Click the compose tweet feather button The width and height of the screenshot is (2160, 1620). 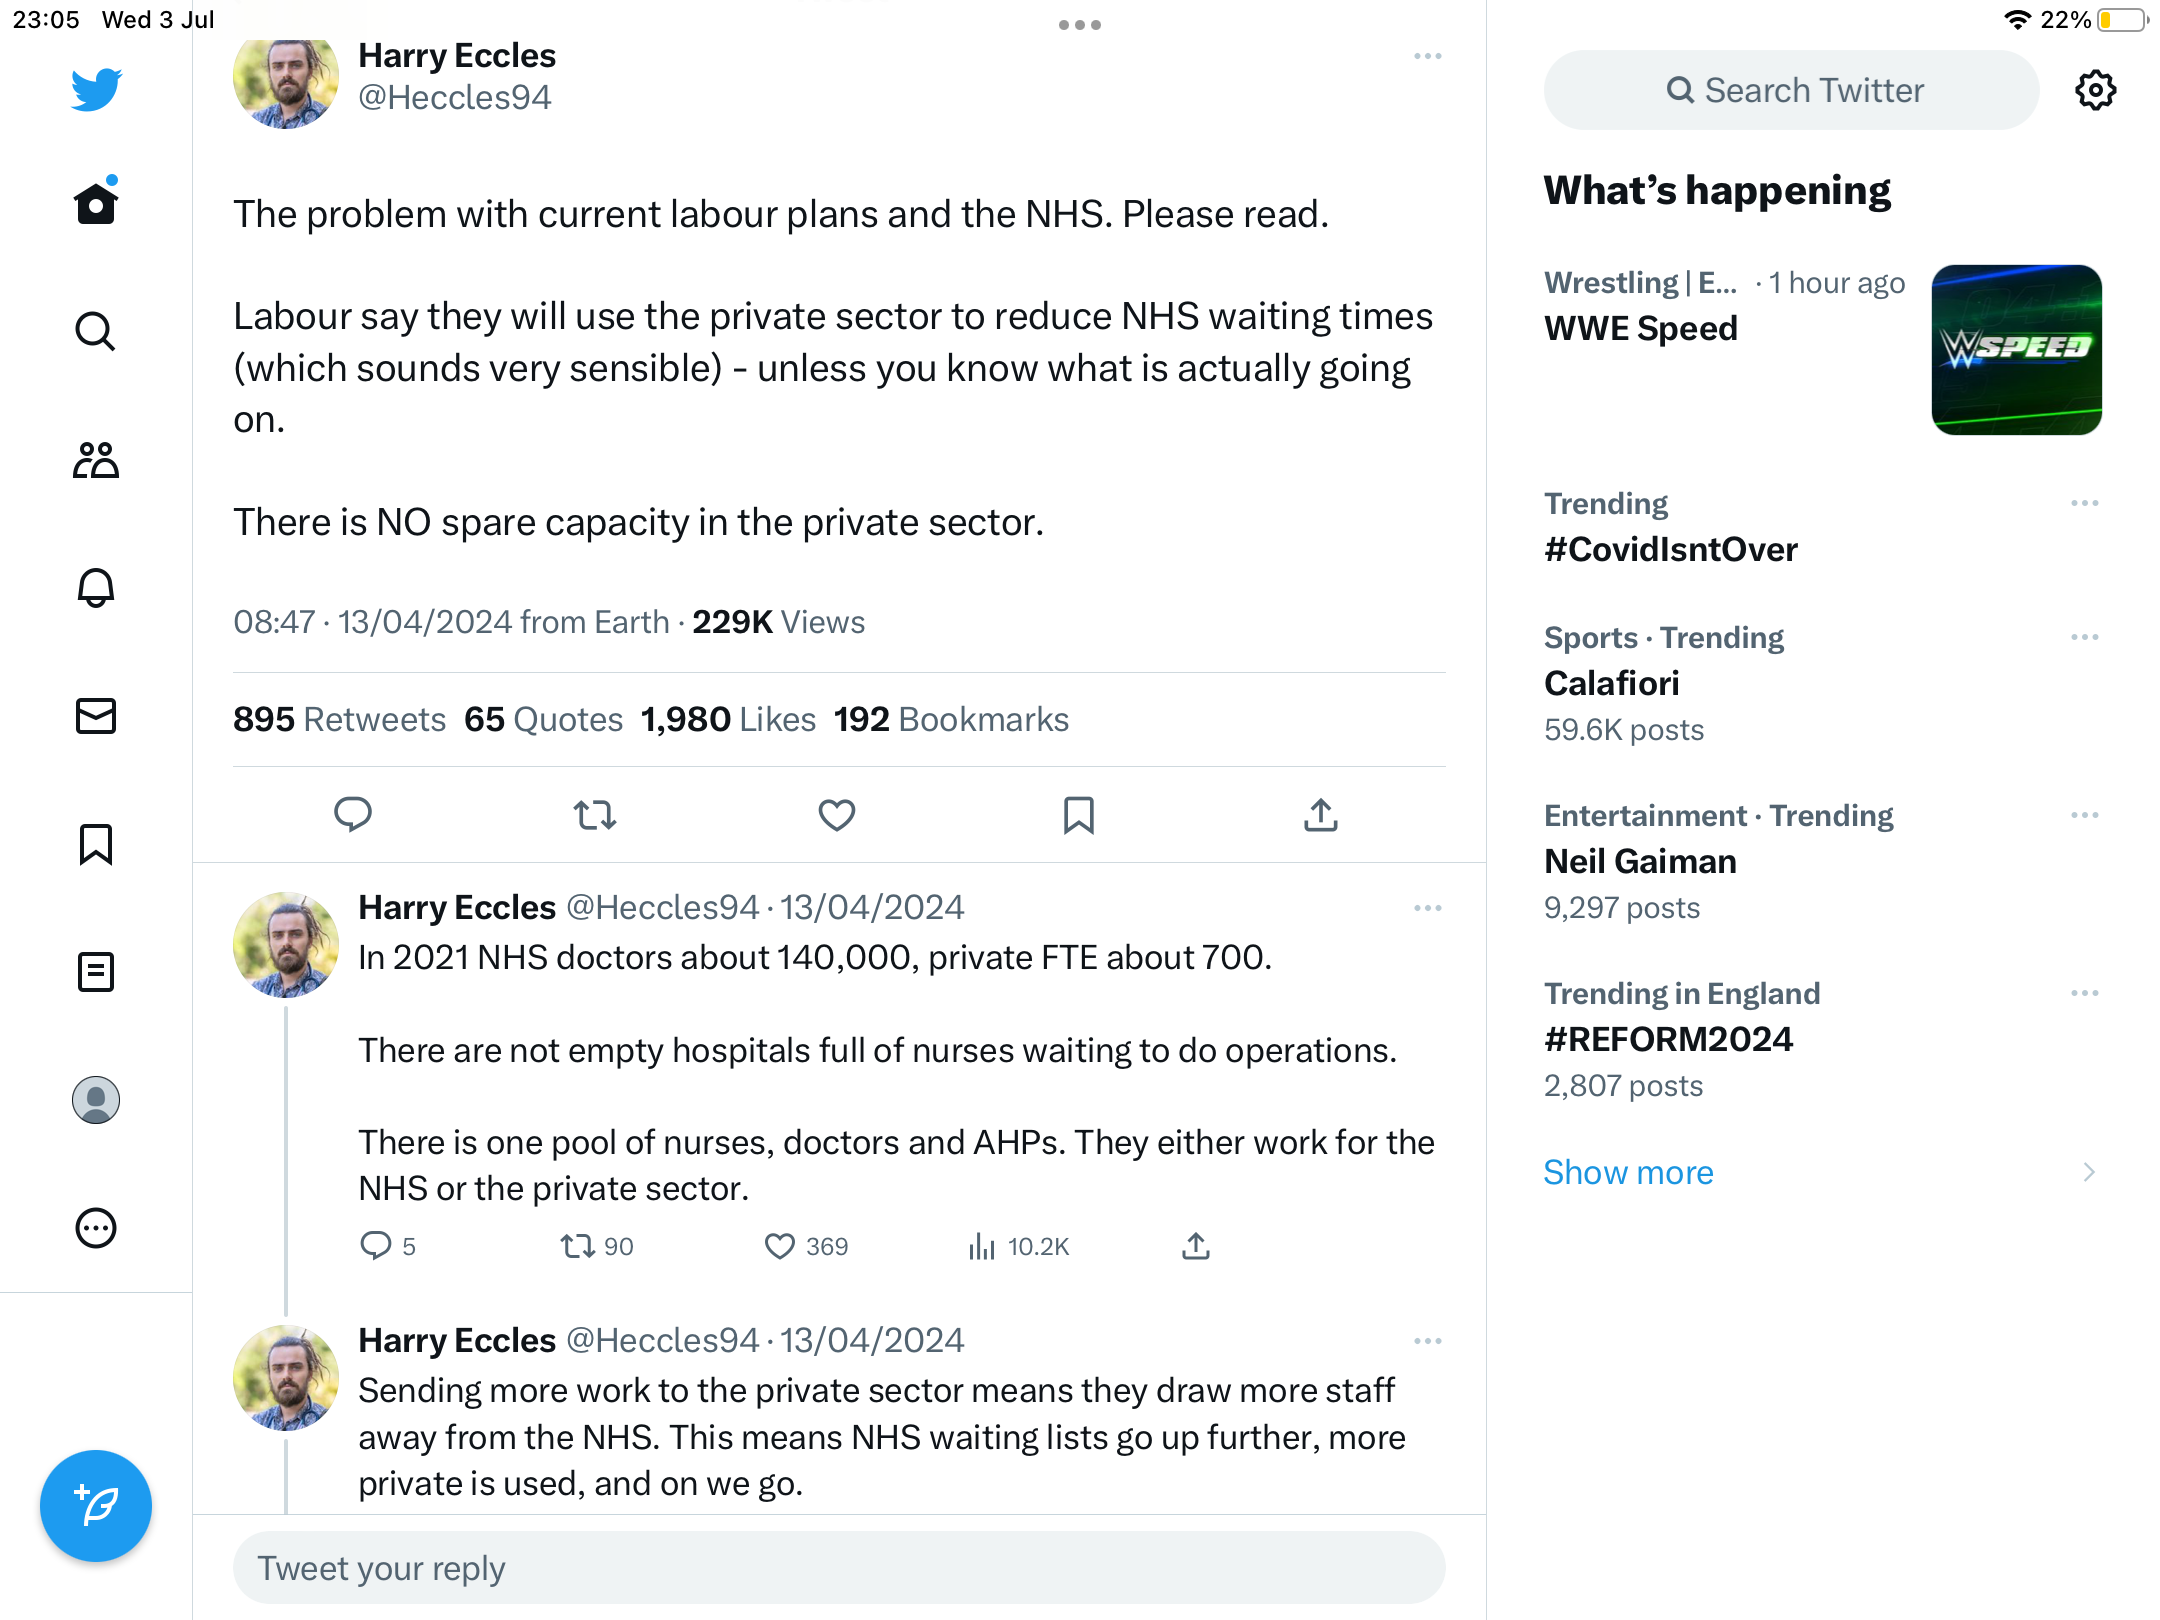[x=96, y=1506]
